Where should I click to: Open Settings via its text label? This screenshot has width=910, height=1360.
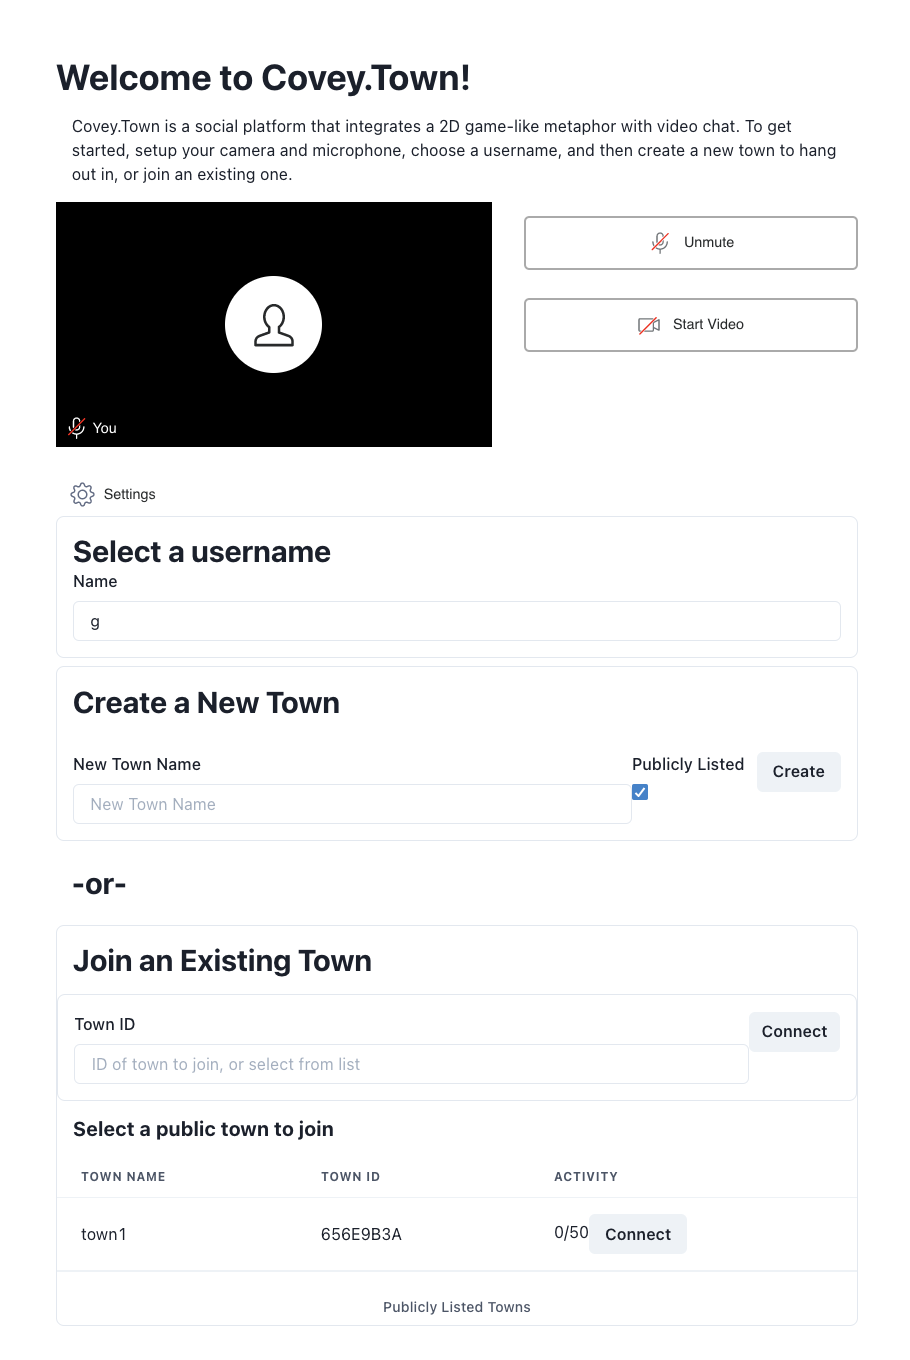click(130, 494)
